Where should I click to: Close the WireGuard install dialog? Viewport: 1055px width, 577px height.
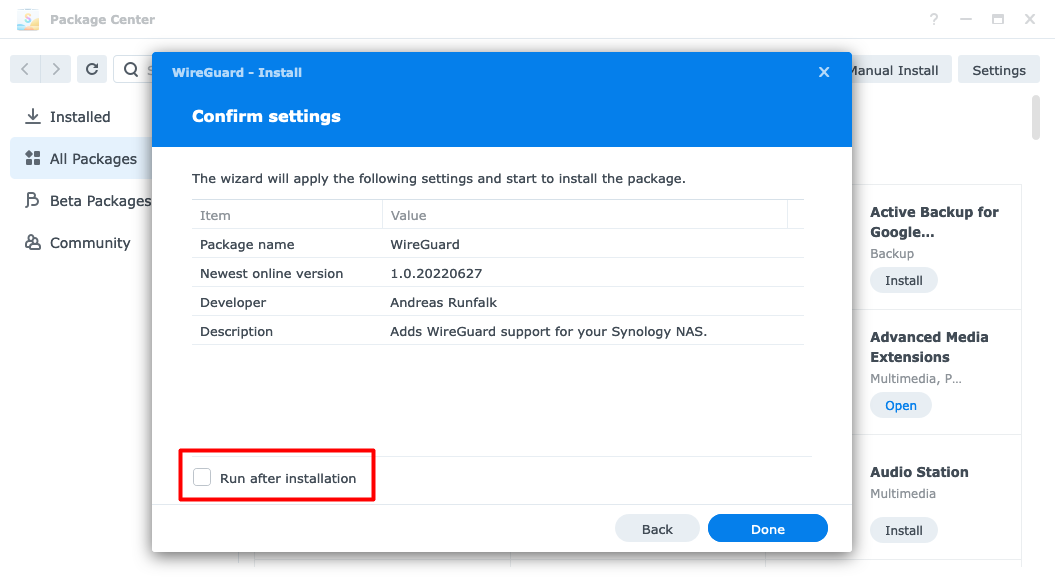(824, 72)
